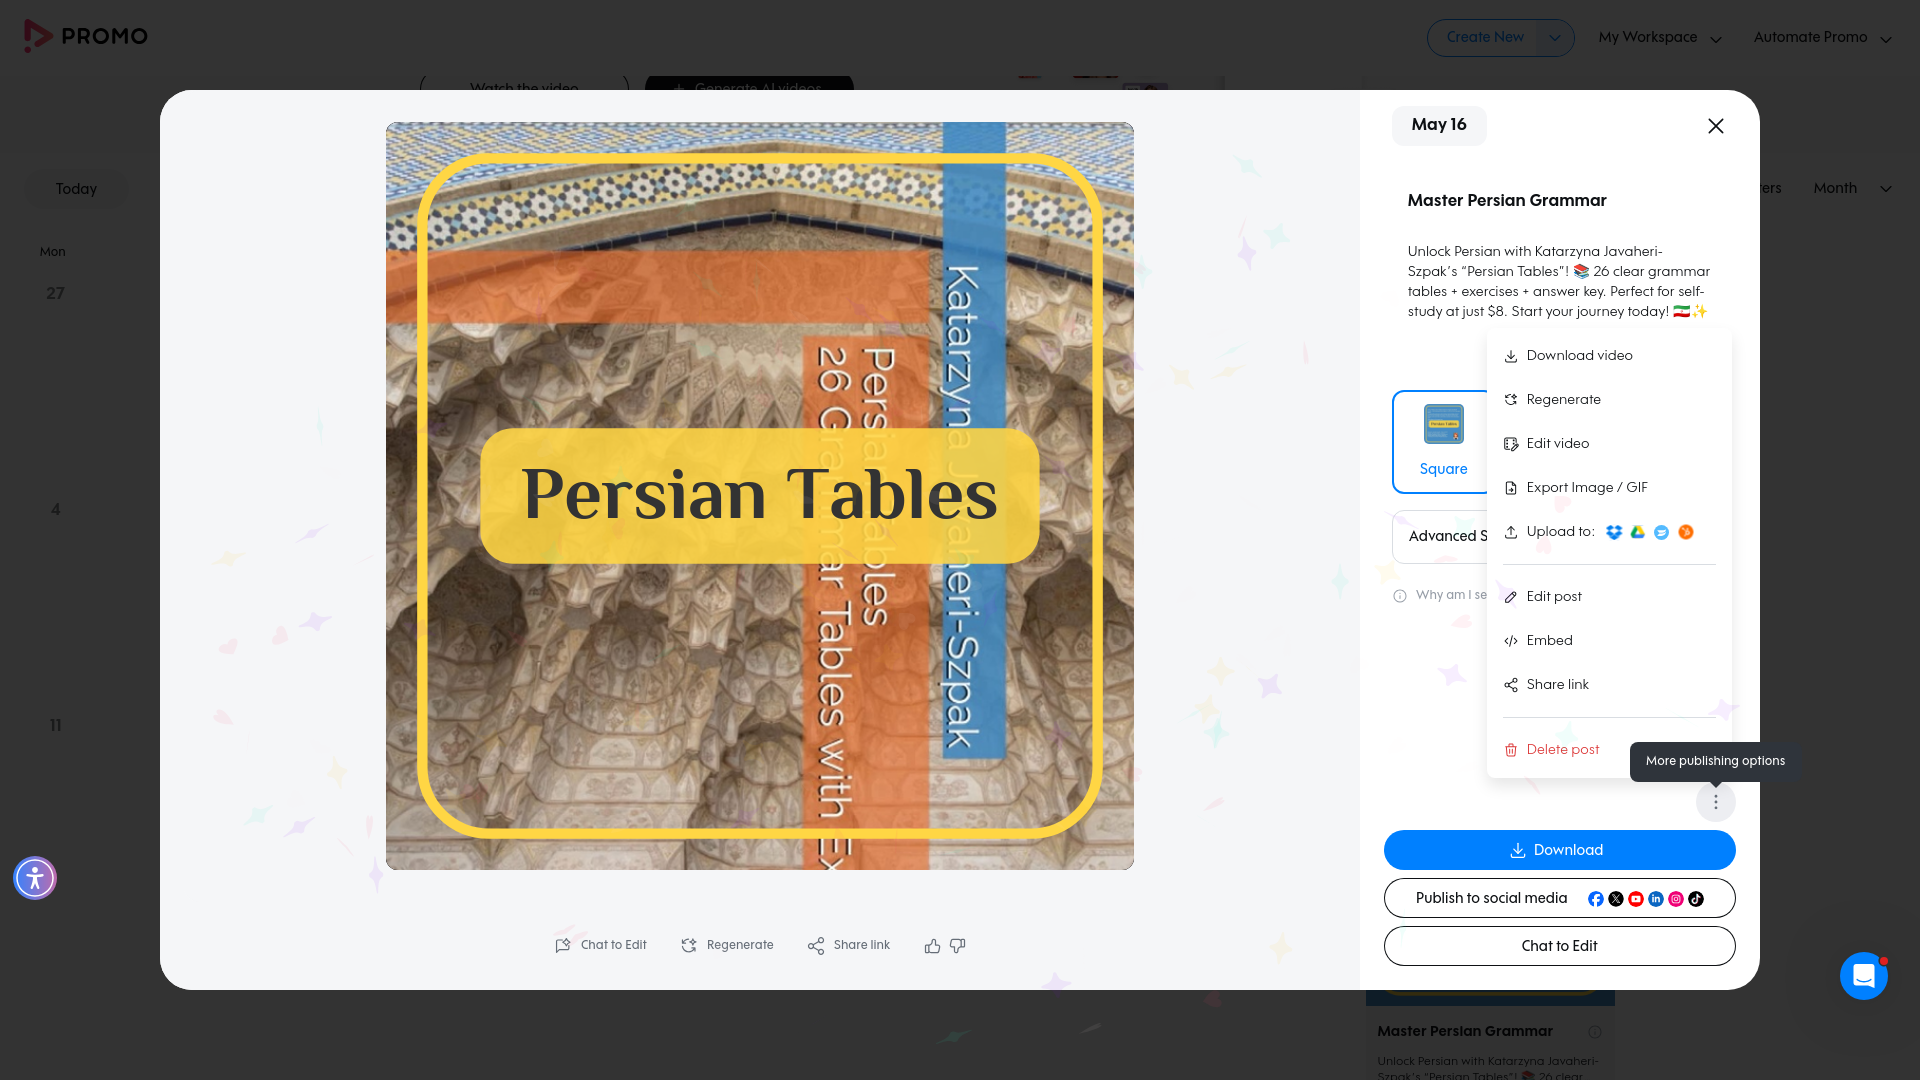Image resolution: width=1920 pixels, height=1080 pixels.
Task: Click 'Chat to Edit' below the video preview
Action: [x=601, y=945]
